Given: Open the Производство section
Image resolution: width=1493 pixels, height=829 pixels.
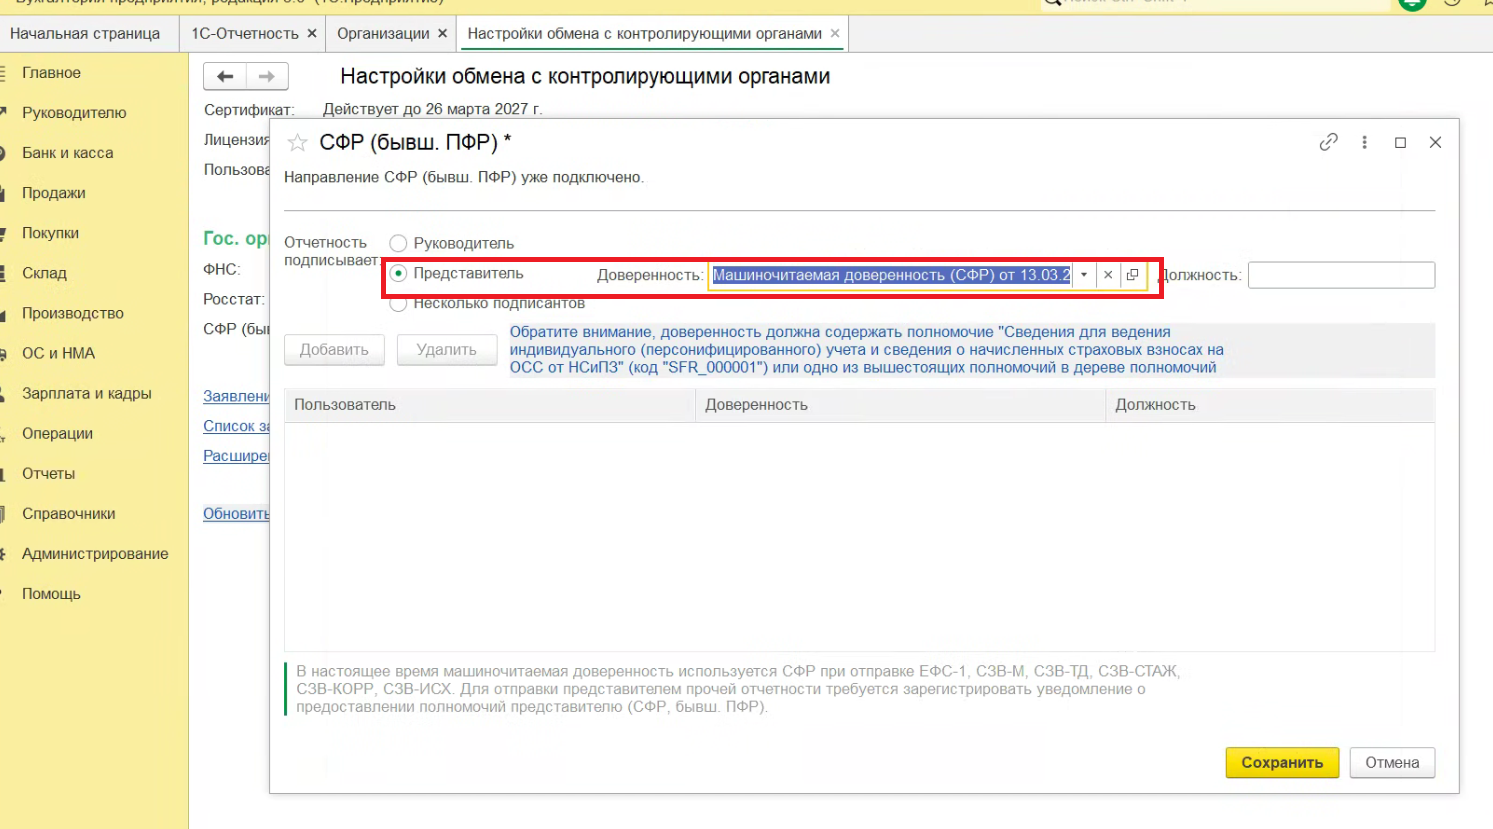Looking at the screenshot, I should [73, 313].
